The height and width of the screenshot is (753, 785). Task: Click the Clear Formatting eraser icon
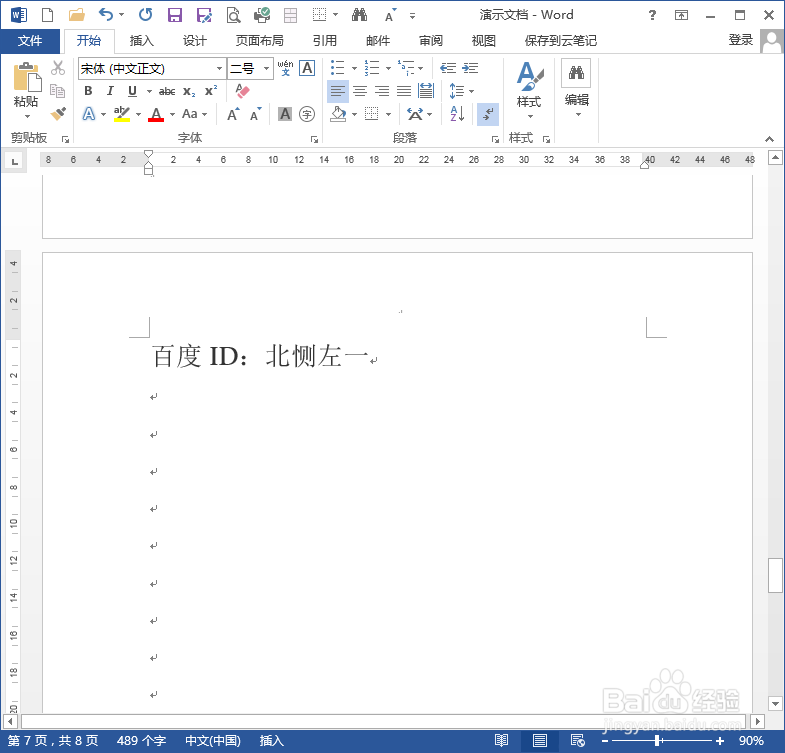pyautogui.click(x=242, y=91)
